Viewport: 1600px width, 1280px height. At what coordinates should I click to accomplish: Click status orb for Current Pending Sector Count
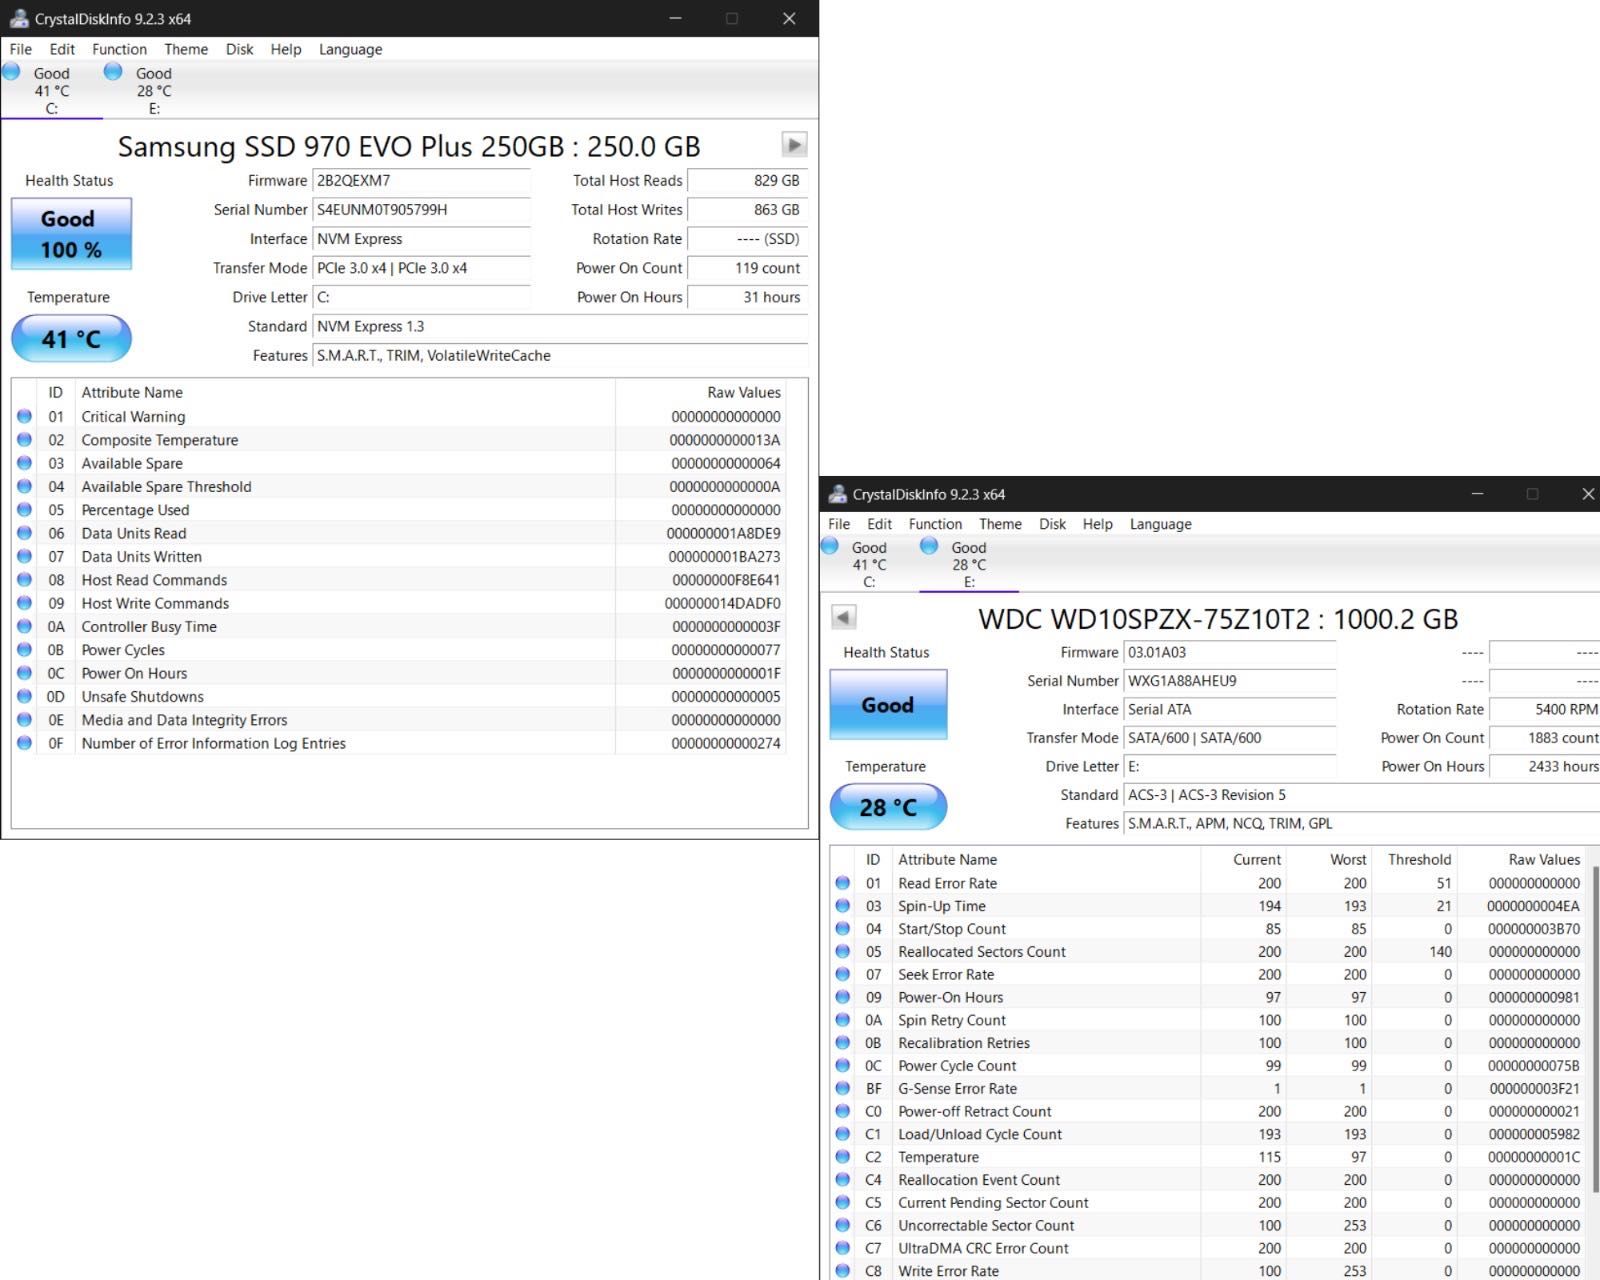coord(843,1202)
